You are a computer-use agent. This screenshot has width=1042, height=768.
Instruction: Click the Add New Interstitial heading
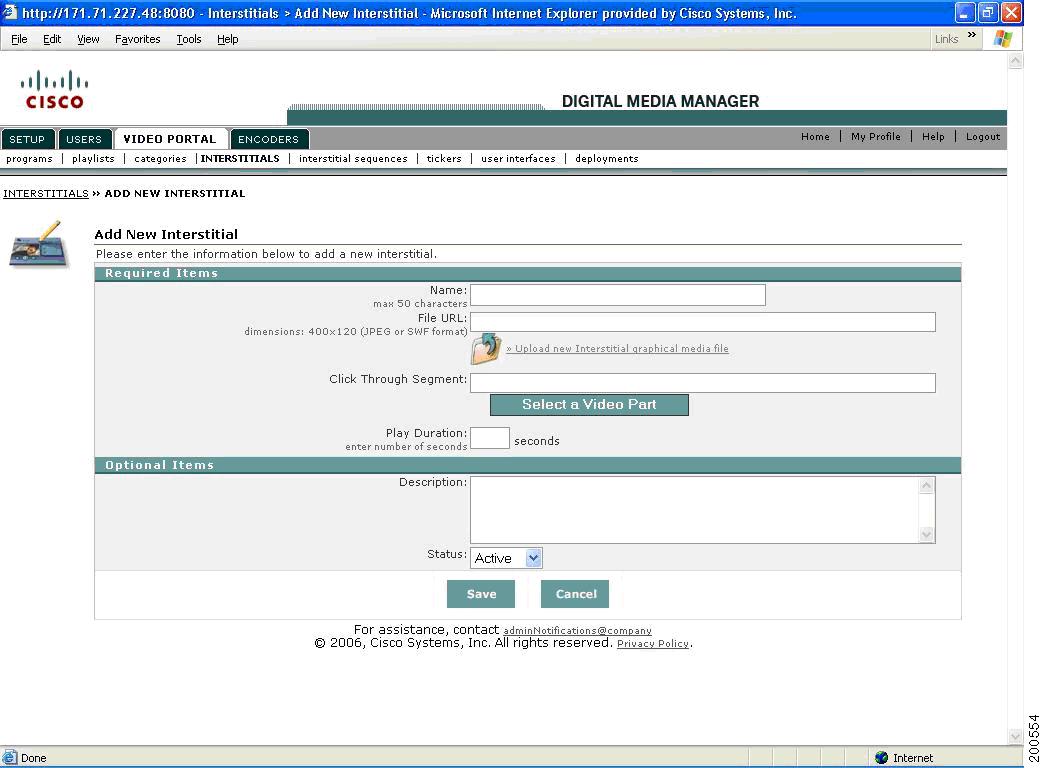pos(166,235)
